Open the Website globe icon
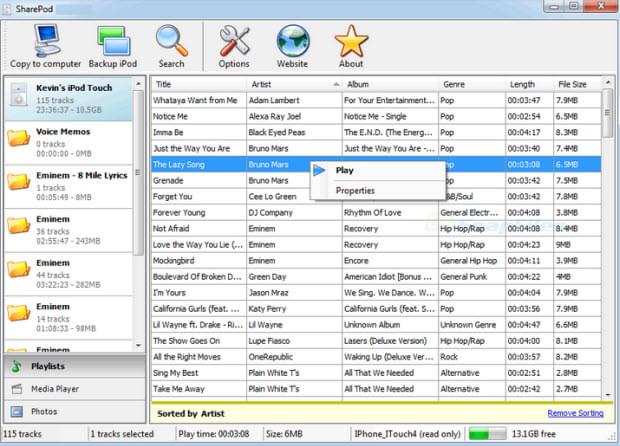The image size is (620, 446). pos(293,41)
